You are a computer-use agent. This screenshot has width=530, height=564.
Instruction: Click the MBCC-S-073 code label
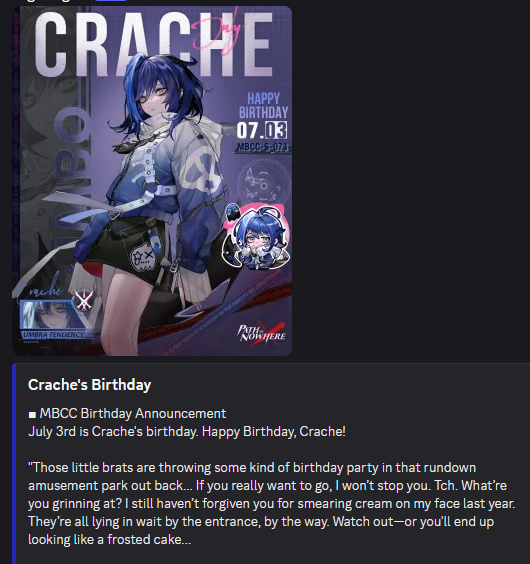click(x=262, y=147)
